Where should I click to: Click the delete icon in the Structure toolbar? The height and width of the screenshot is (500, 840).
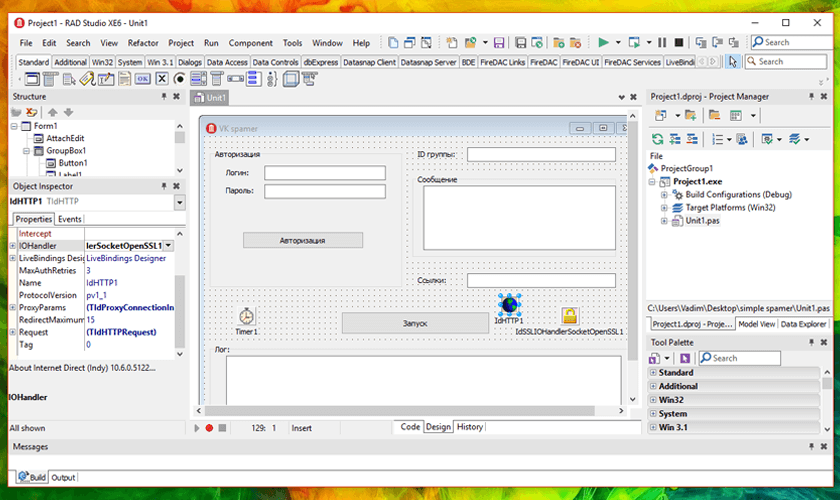tap(32, 112)
